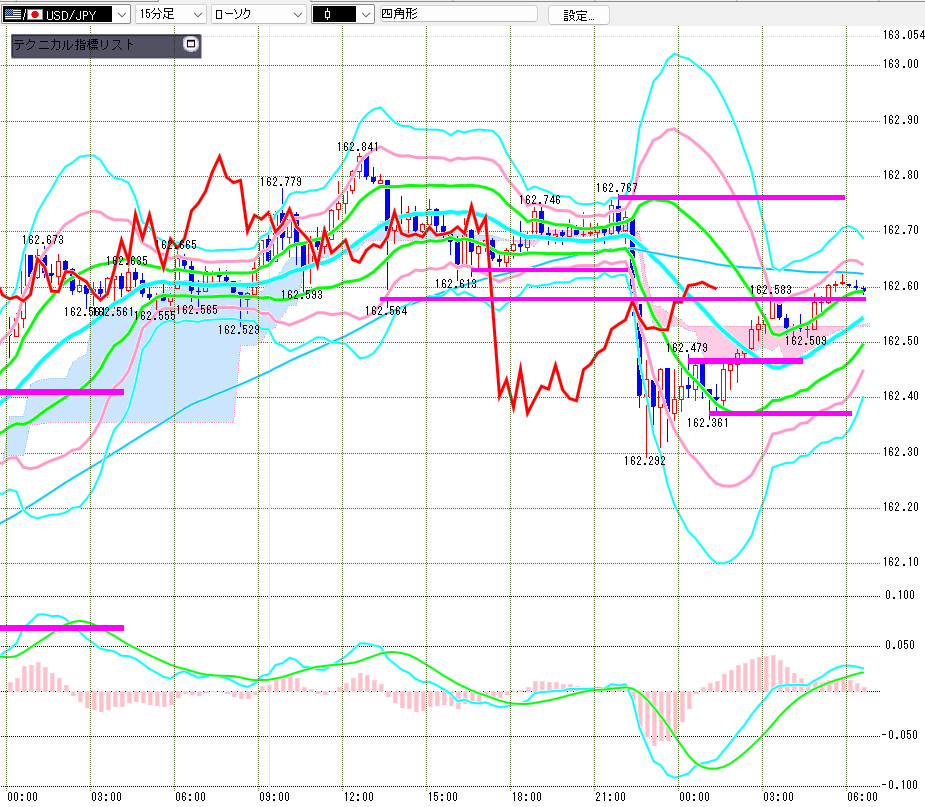Viewport: 925px width, 807px height.
Task: Click the 0.100 MACD axis label
Action: (x=901, y=595)
